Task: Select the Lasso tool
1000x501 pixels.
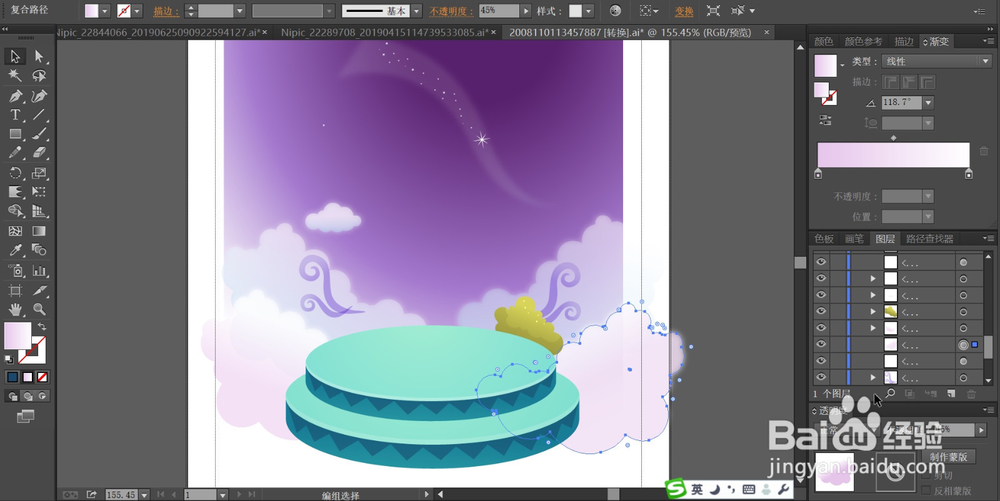Action: pyautogui.click(x=39, y=76)
